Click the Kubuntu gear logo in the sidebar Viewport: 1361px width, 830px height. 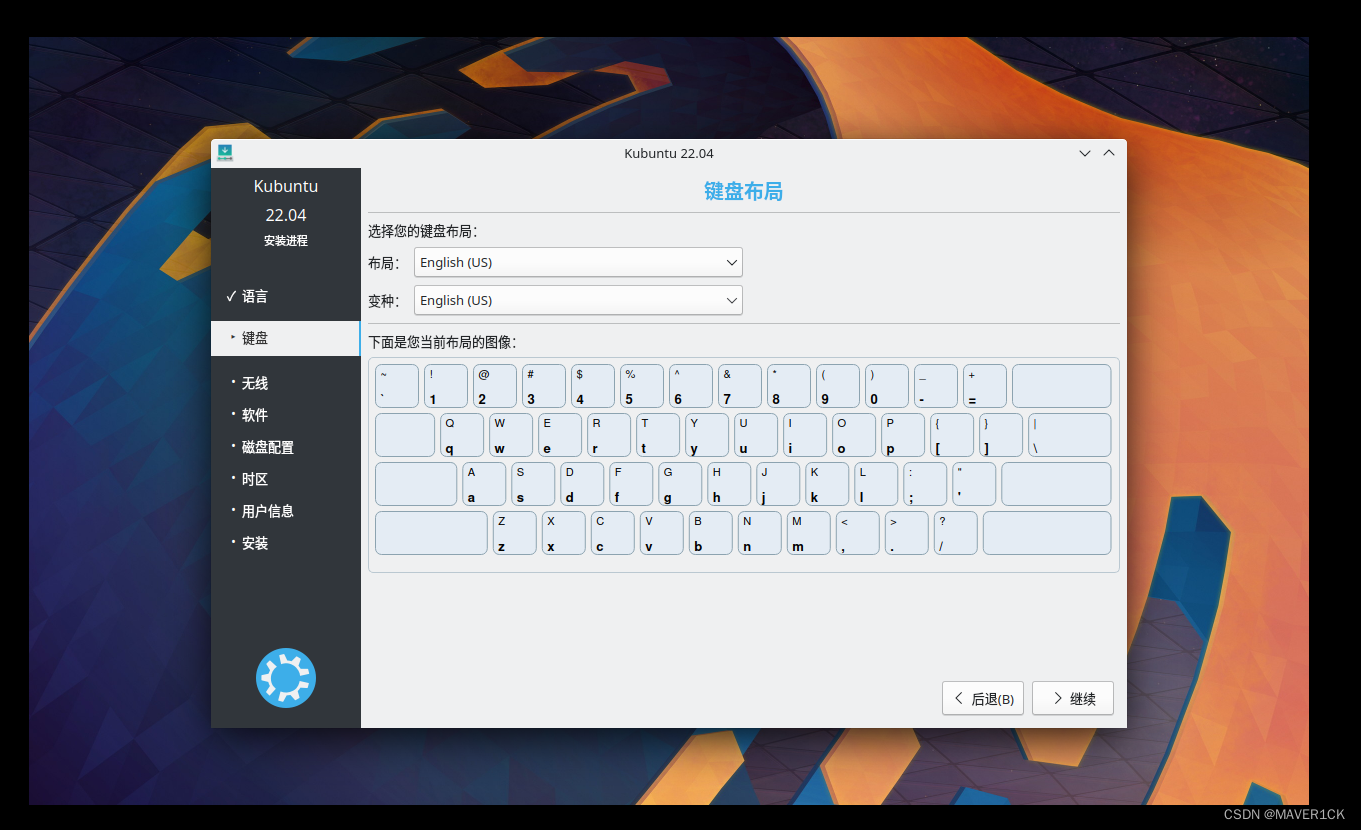[x=286, y=678]
